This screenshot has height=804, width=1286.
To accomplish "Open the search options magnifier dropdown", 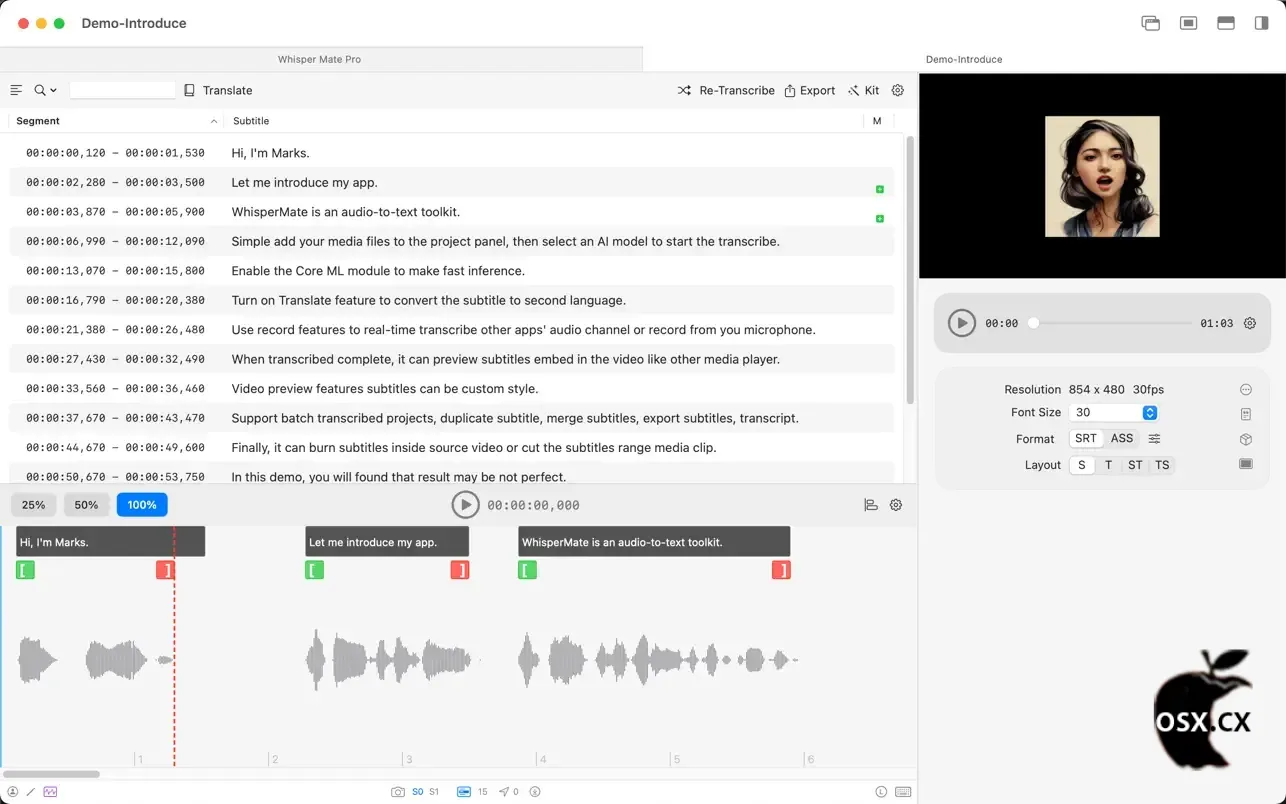I will (45, 90).
